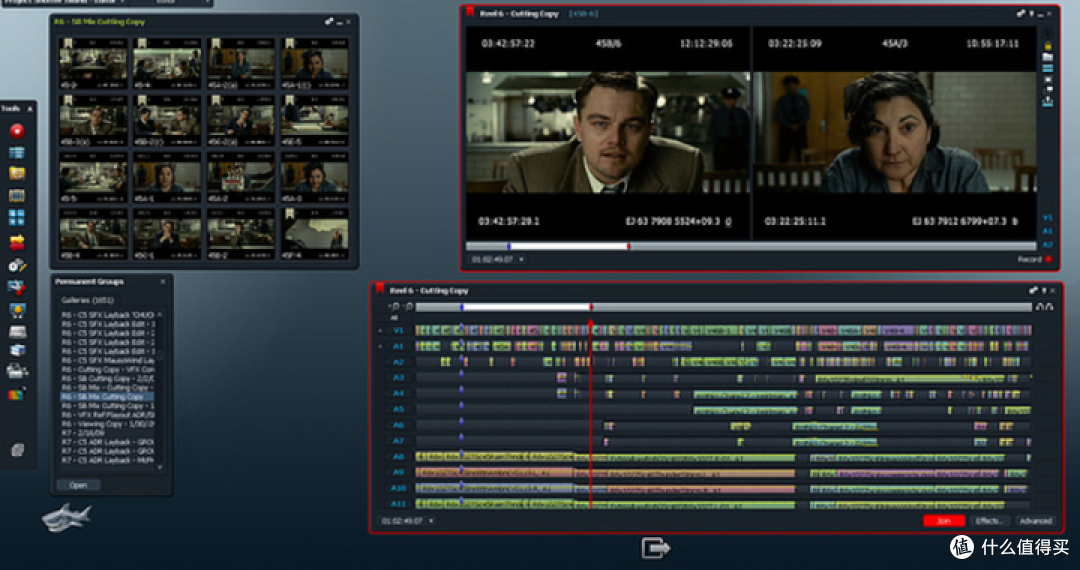Expand the A1 track with plus sign
Viewport: 1080px width, 570px height.
coord(381,346)
